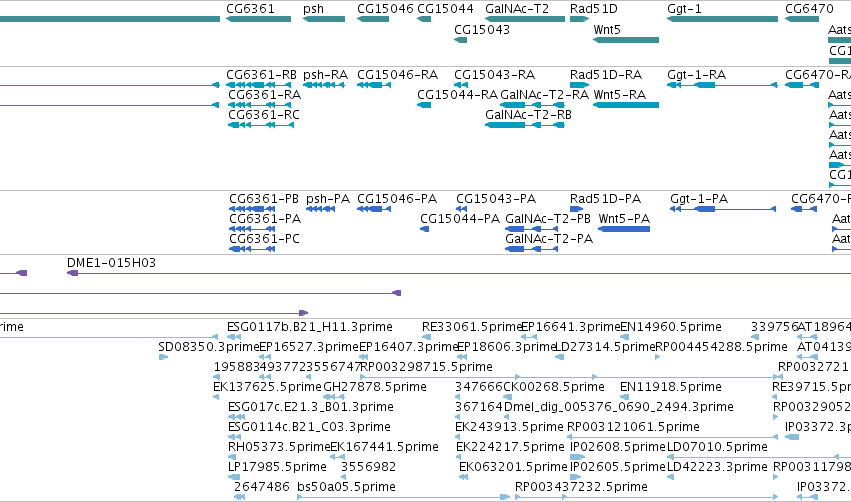Click the CG6470 gene label
This screenshot has width=851, height=502.
point(809,9)
